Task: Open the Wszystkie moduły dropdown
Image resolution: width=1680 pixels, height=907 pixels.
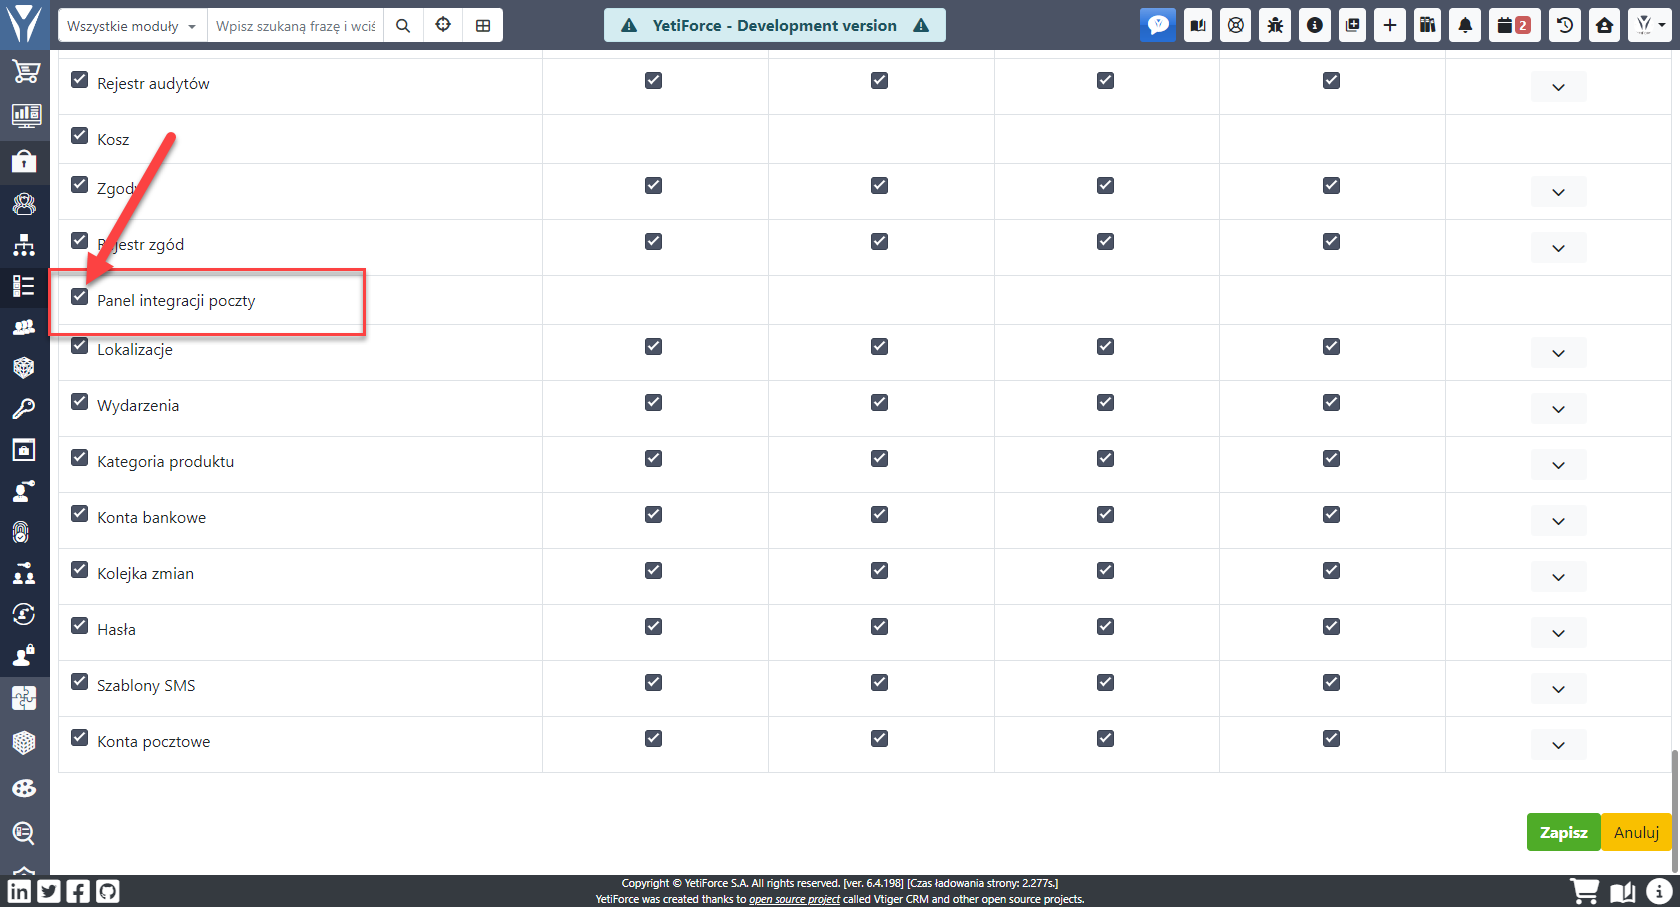Action: coord(132,26)
